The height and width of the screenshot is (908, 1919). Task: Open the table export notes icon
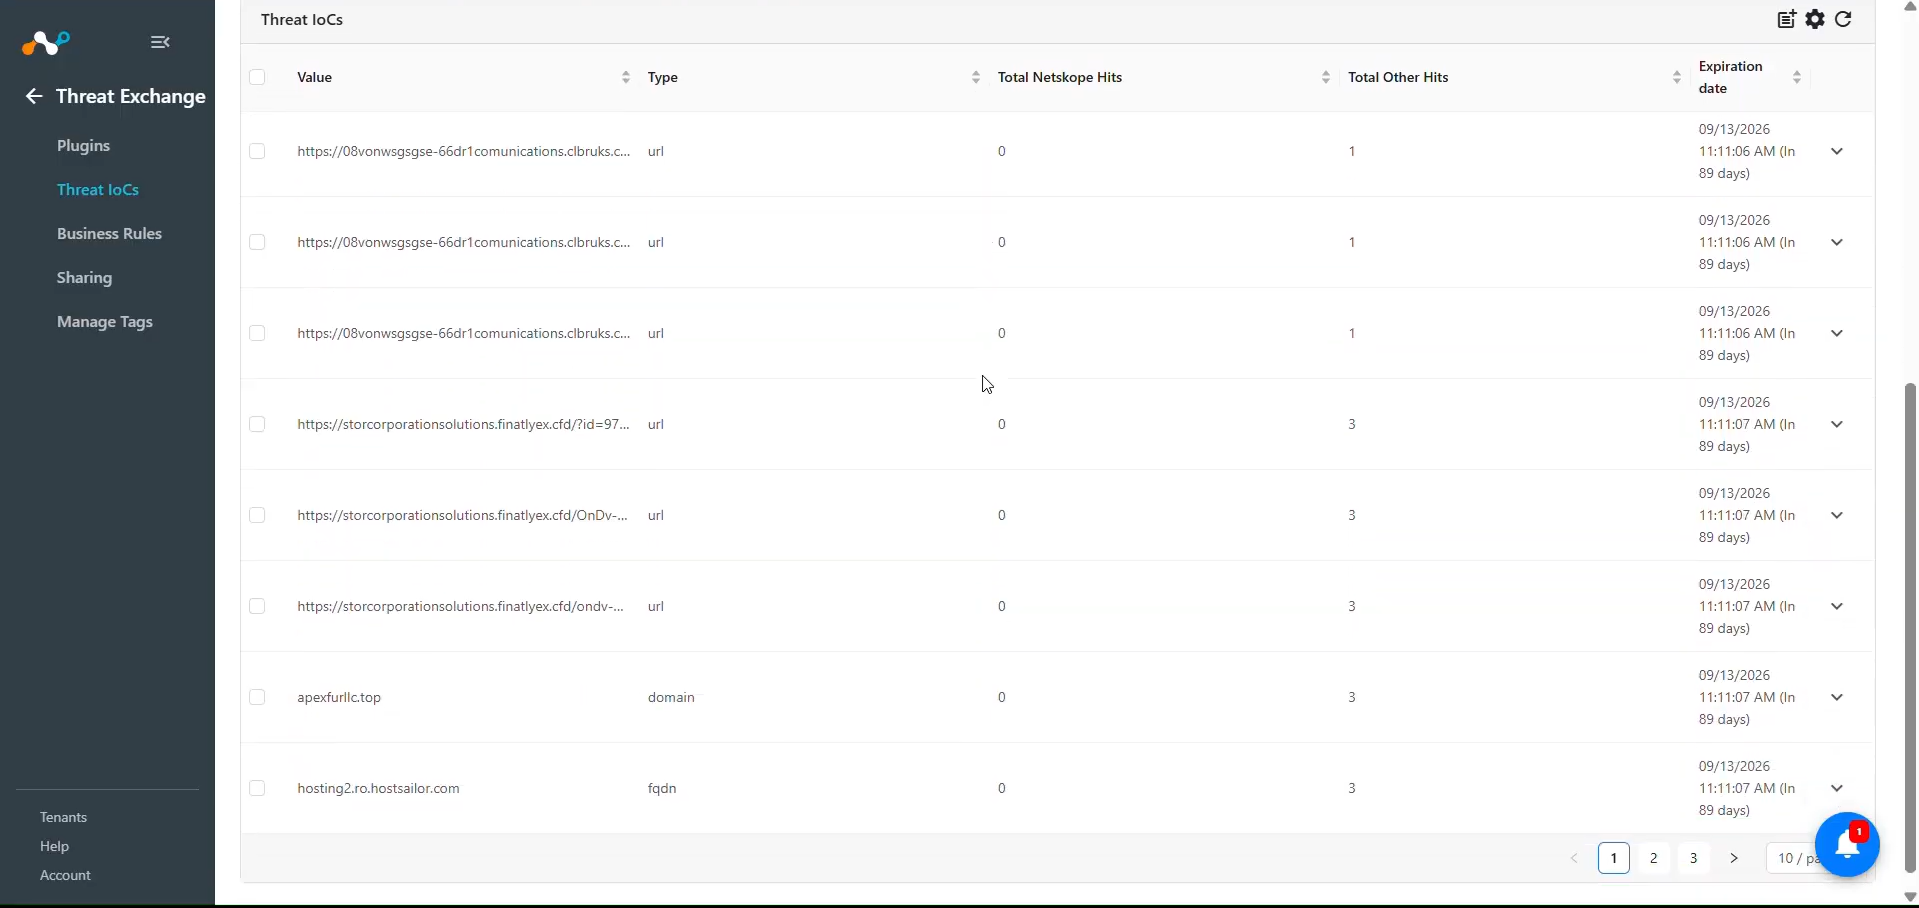coord(1787,19)
